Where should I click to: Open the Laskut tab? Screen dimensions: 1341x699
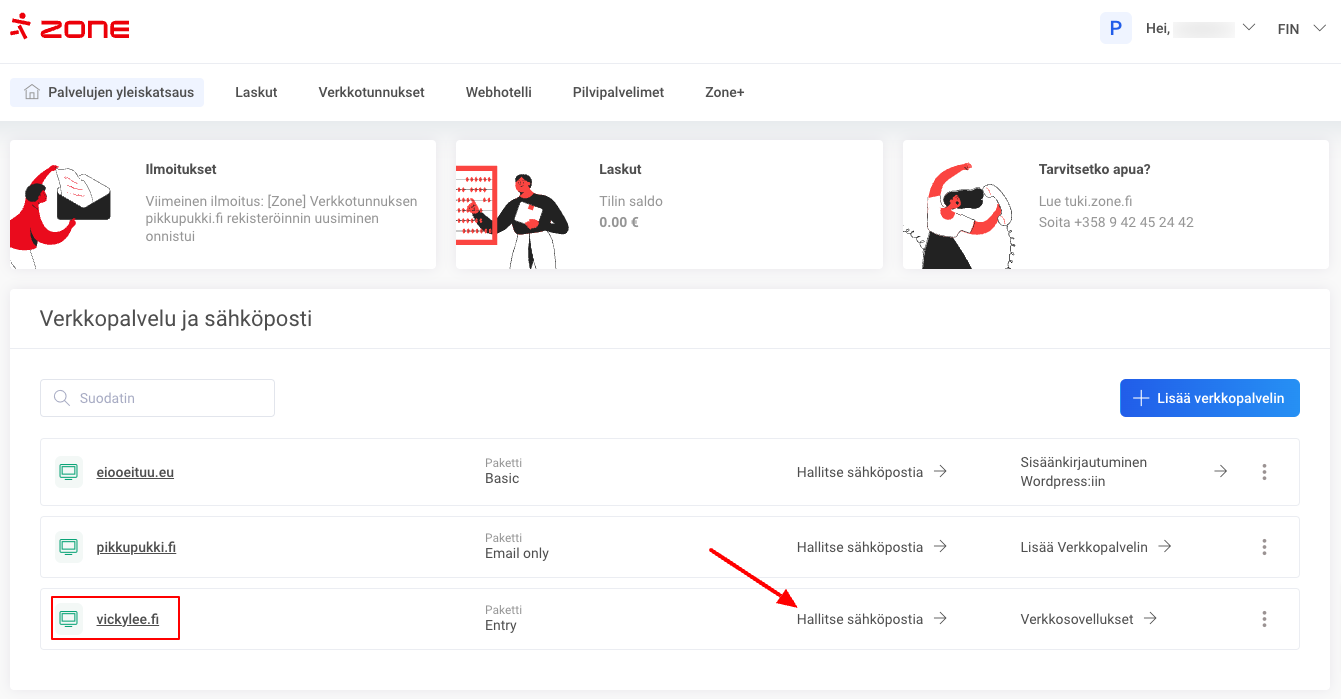[x=256, y=92]
